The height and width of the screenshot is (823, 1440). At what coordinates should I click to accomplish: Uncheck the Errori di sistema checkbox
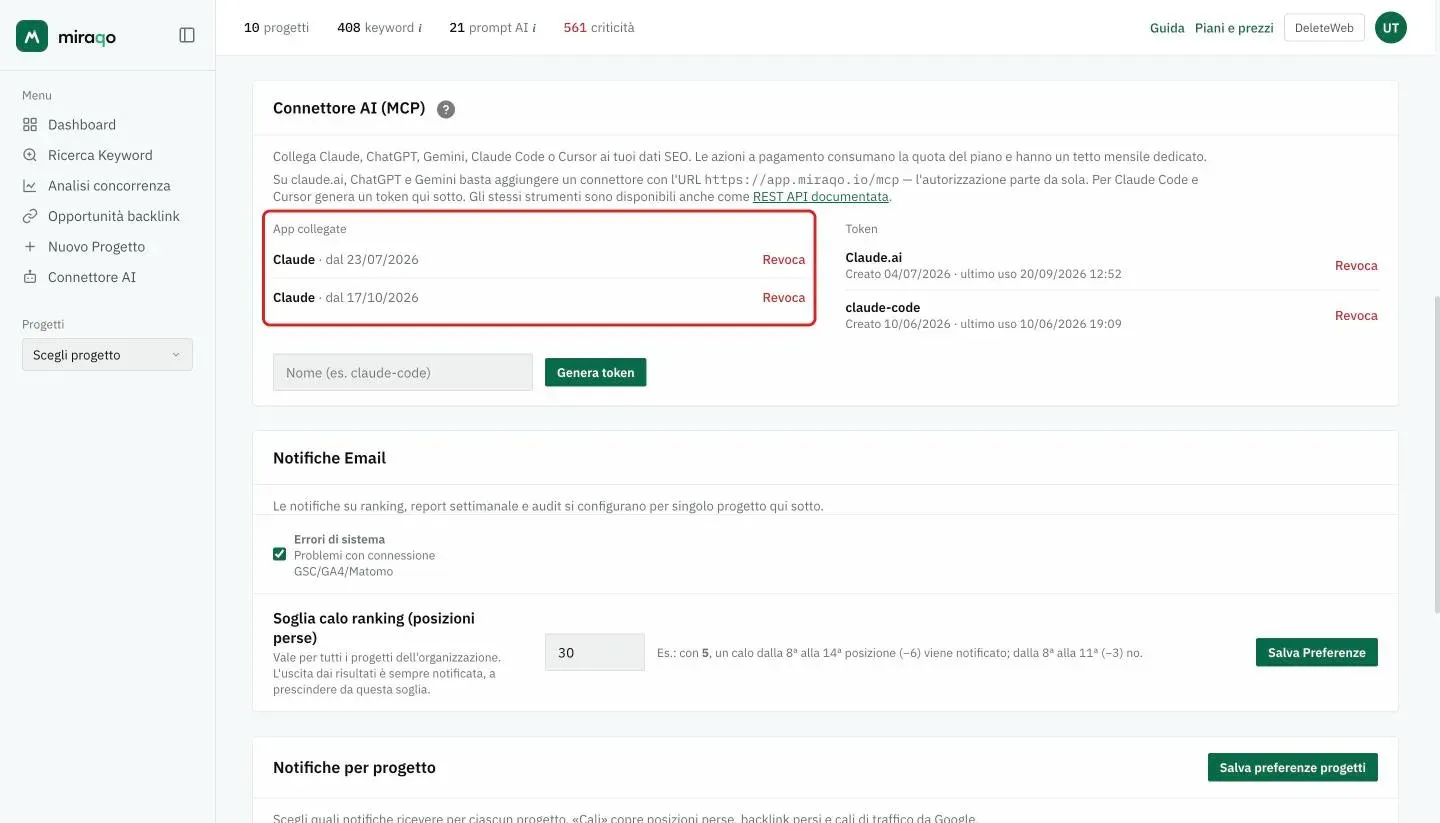pyautogui.click(x=280, y=554)
